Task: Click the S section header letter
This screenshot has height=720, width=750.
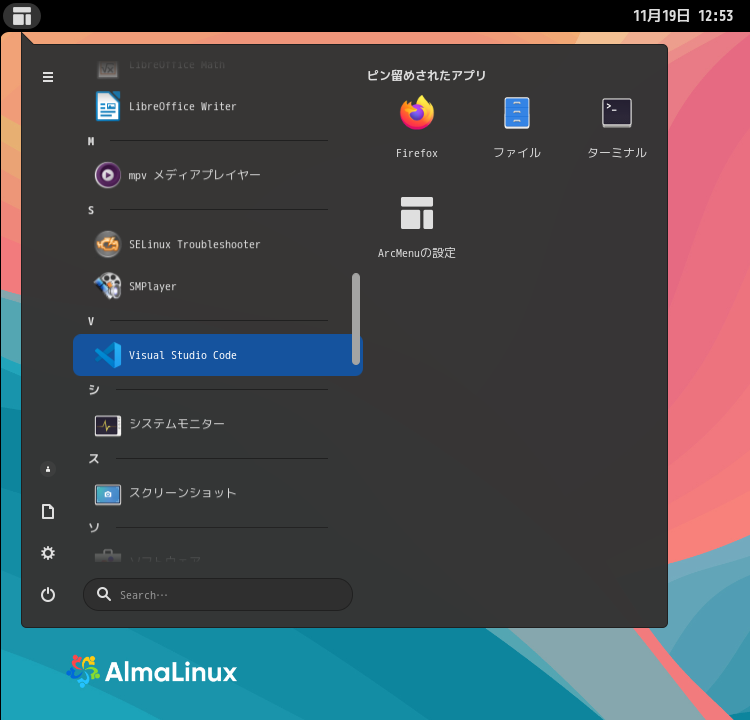Action: 91,210
